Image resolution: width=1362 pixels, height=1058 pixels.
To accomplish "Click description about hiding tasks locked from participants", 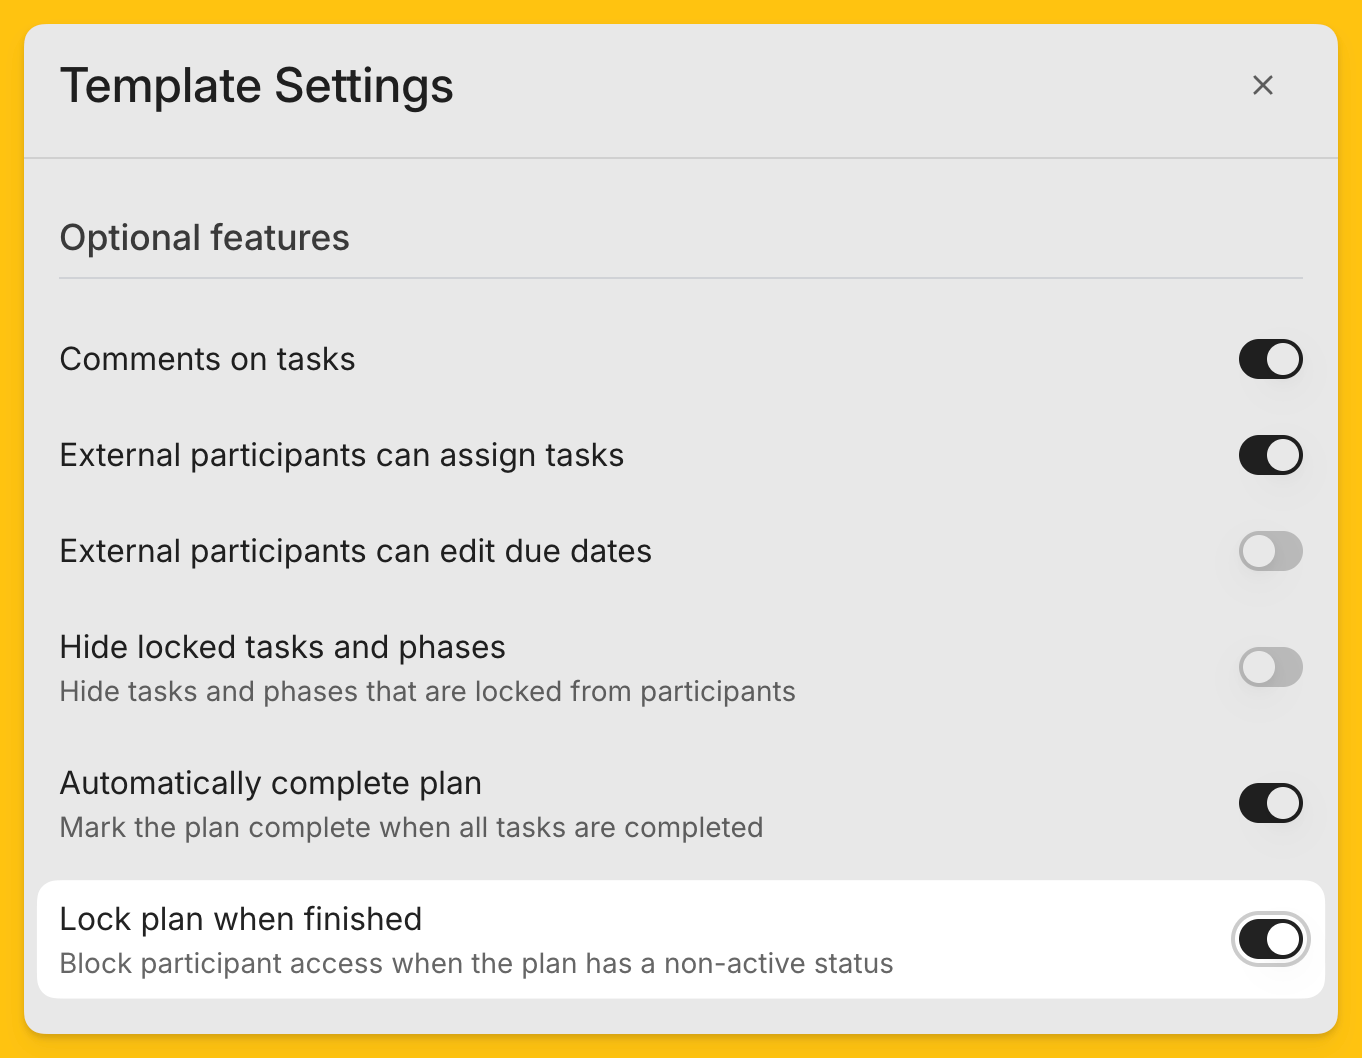I will tap(428, 691).
